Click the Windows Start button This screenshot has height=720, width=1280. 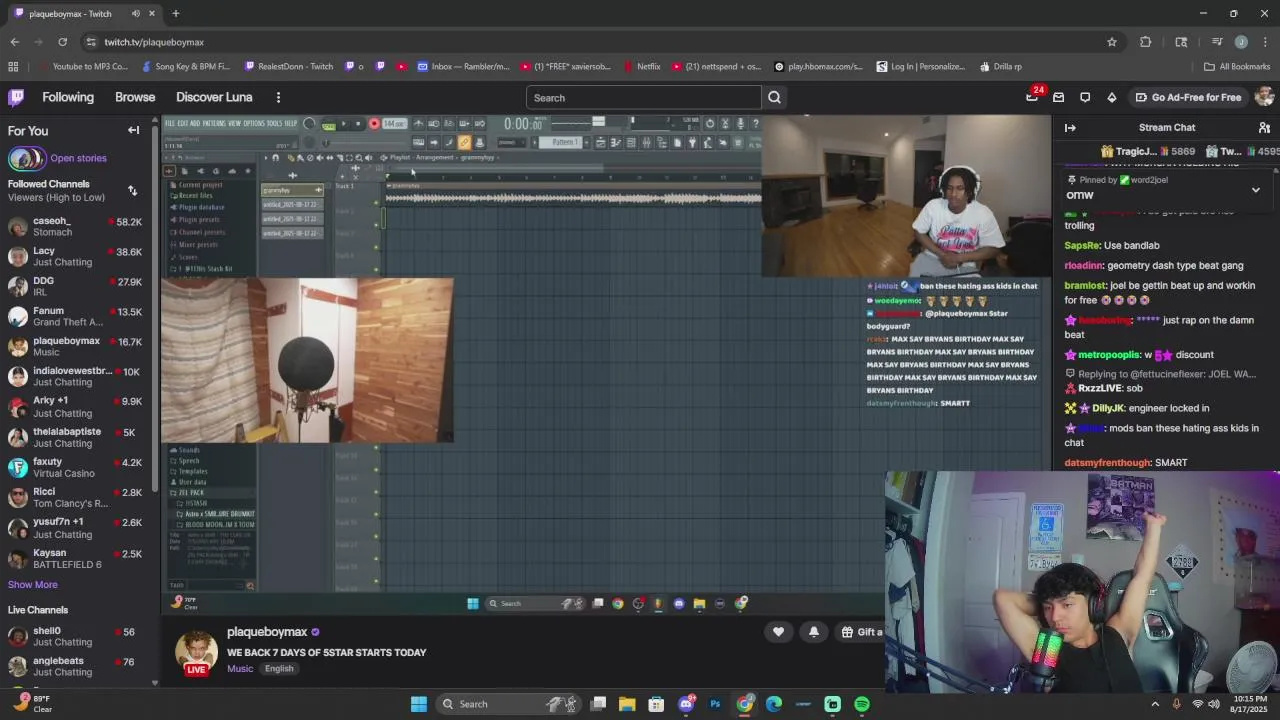coord(419,704)
